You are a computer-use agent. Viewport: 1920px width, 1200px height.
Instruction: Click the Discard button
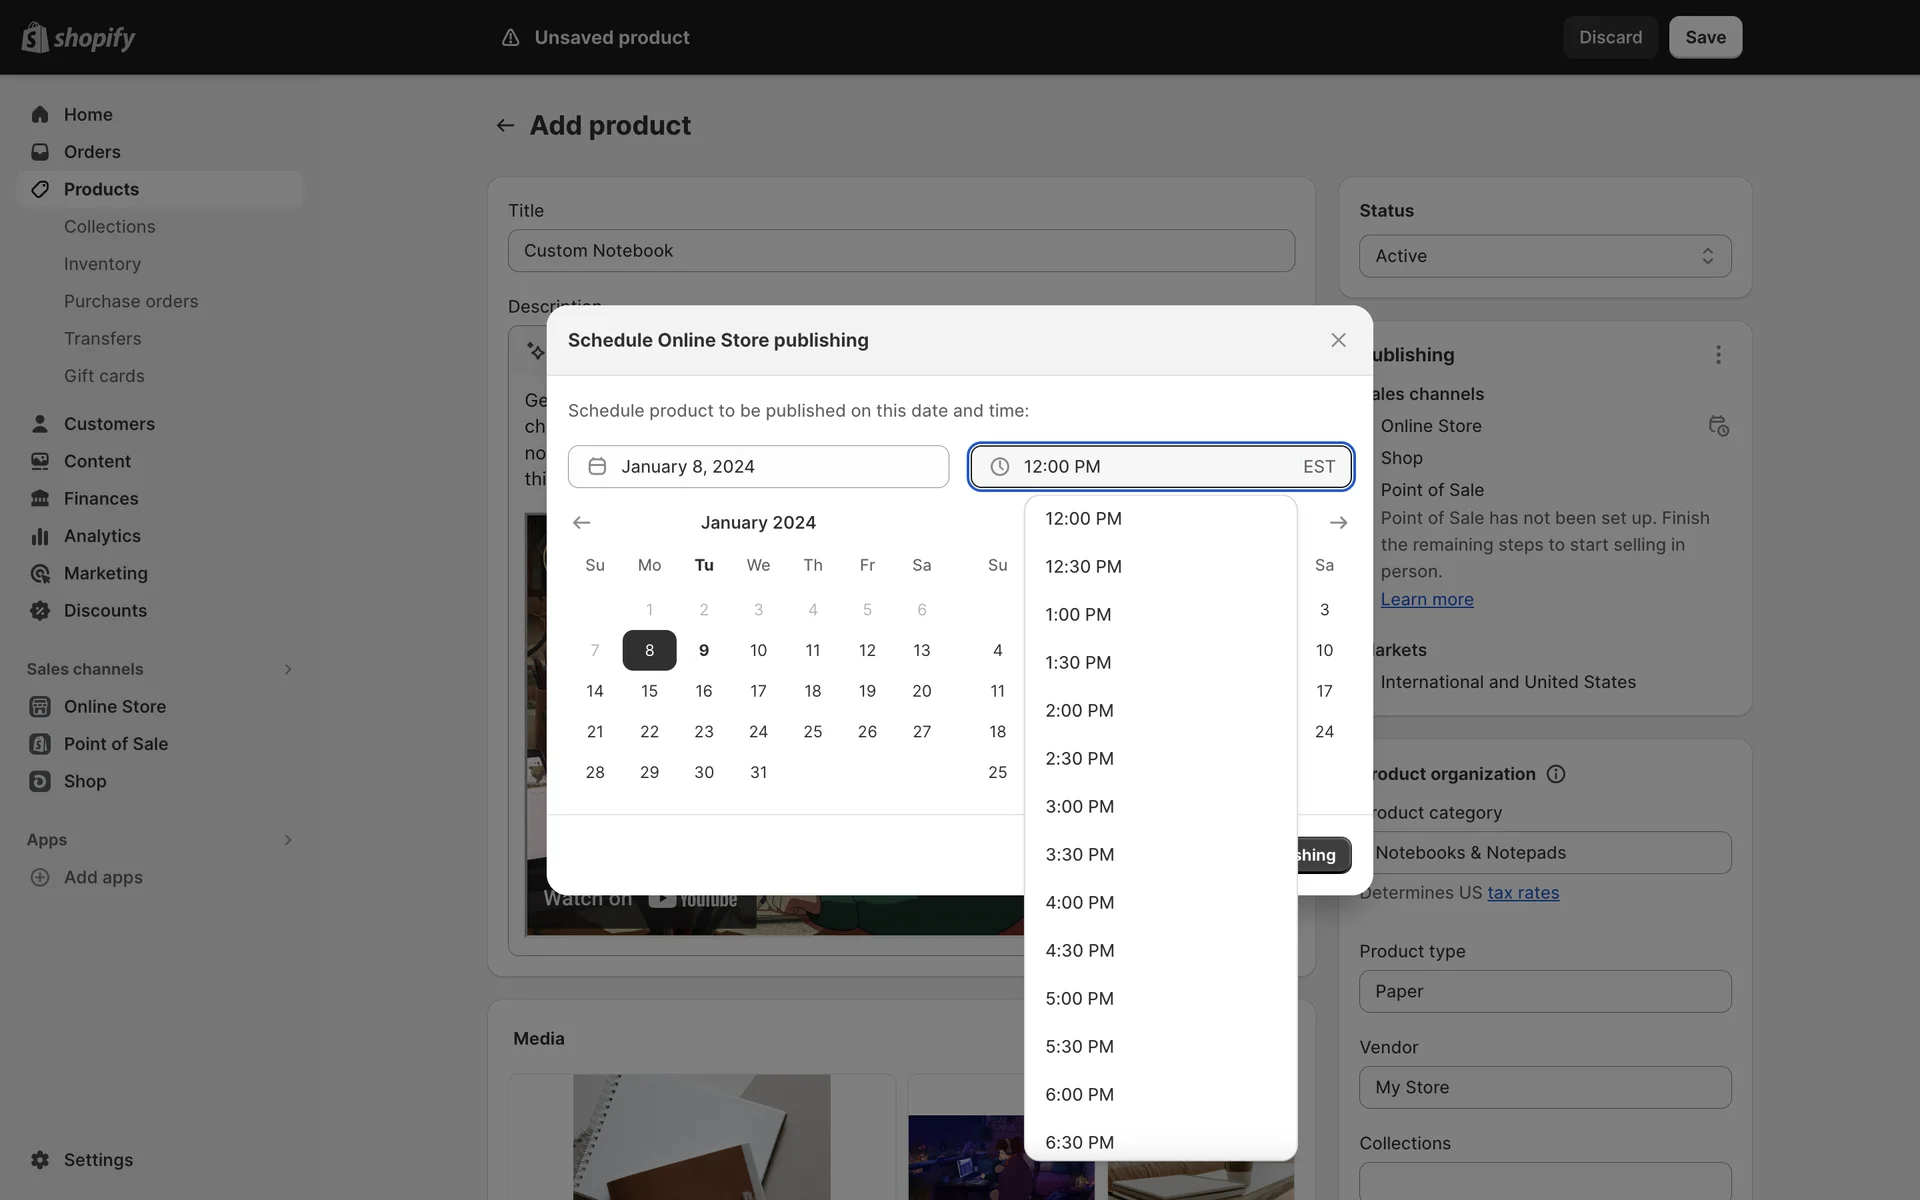tap(1610, 37)
